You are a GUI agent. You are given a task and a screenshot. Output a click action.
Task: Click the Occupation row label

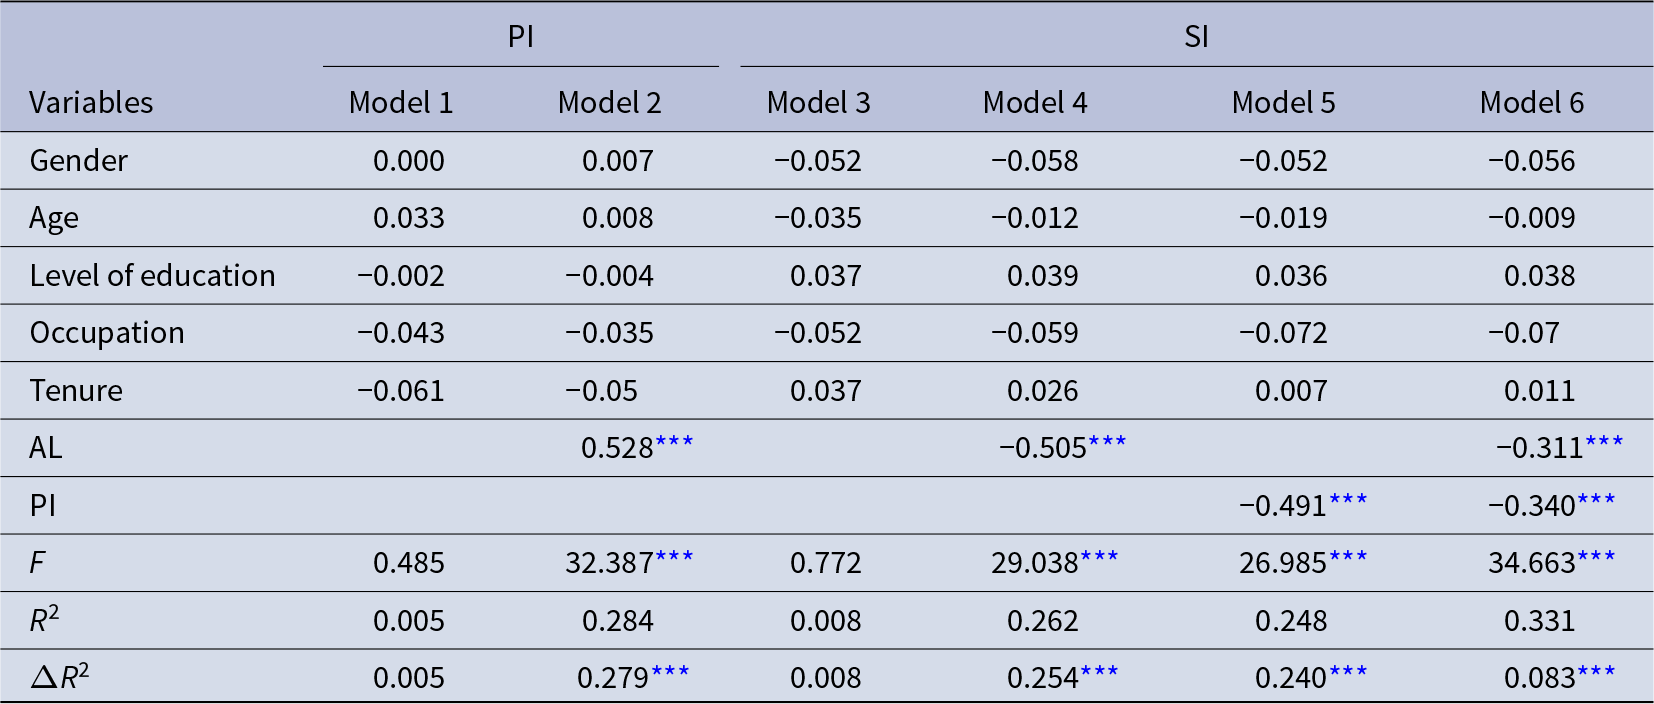107,333
